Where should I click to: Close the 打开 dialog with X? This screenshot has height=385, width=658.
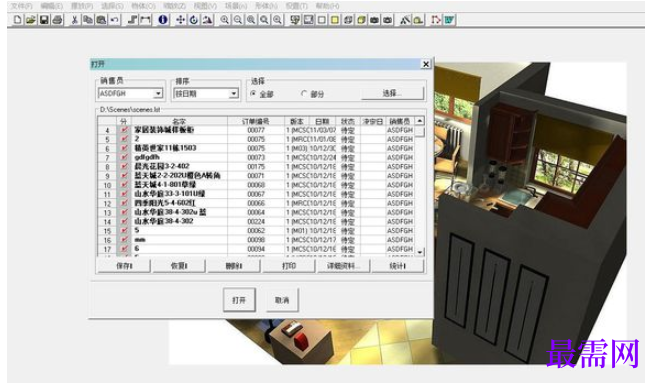426,64
